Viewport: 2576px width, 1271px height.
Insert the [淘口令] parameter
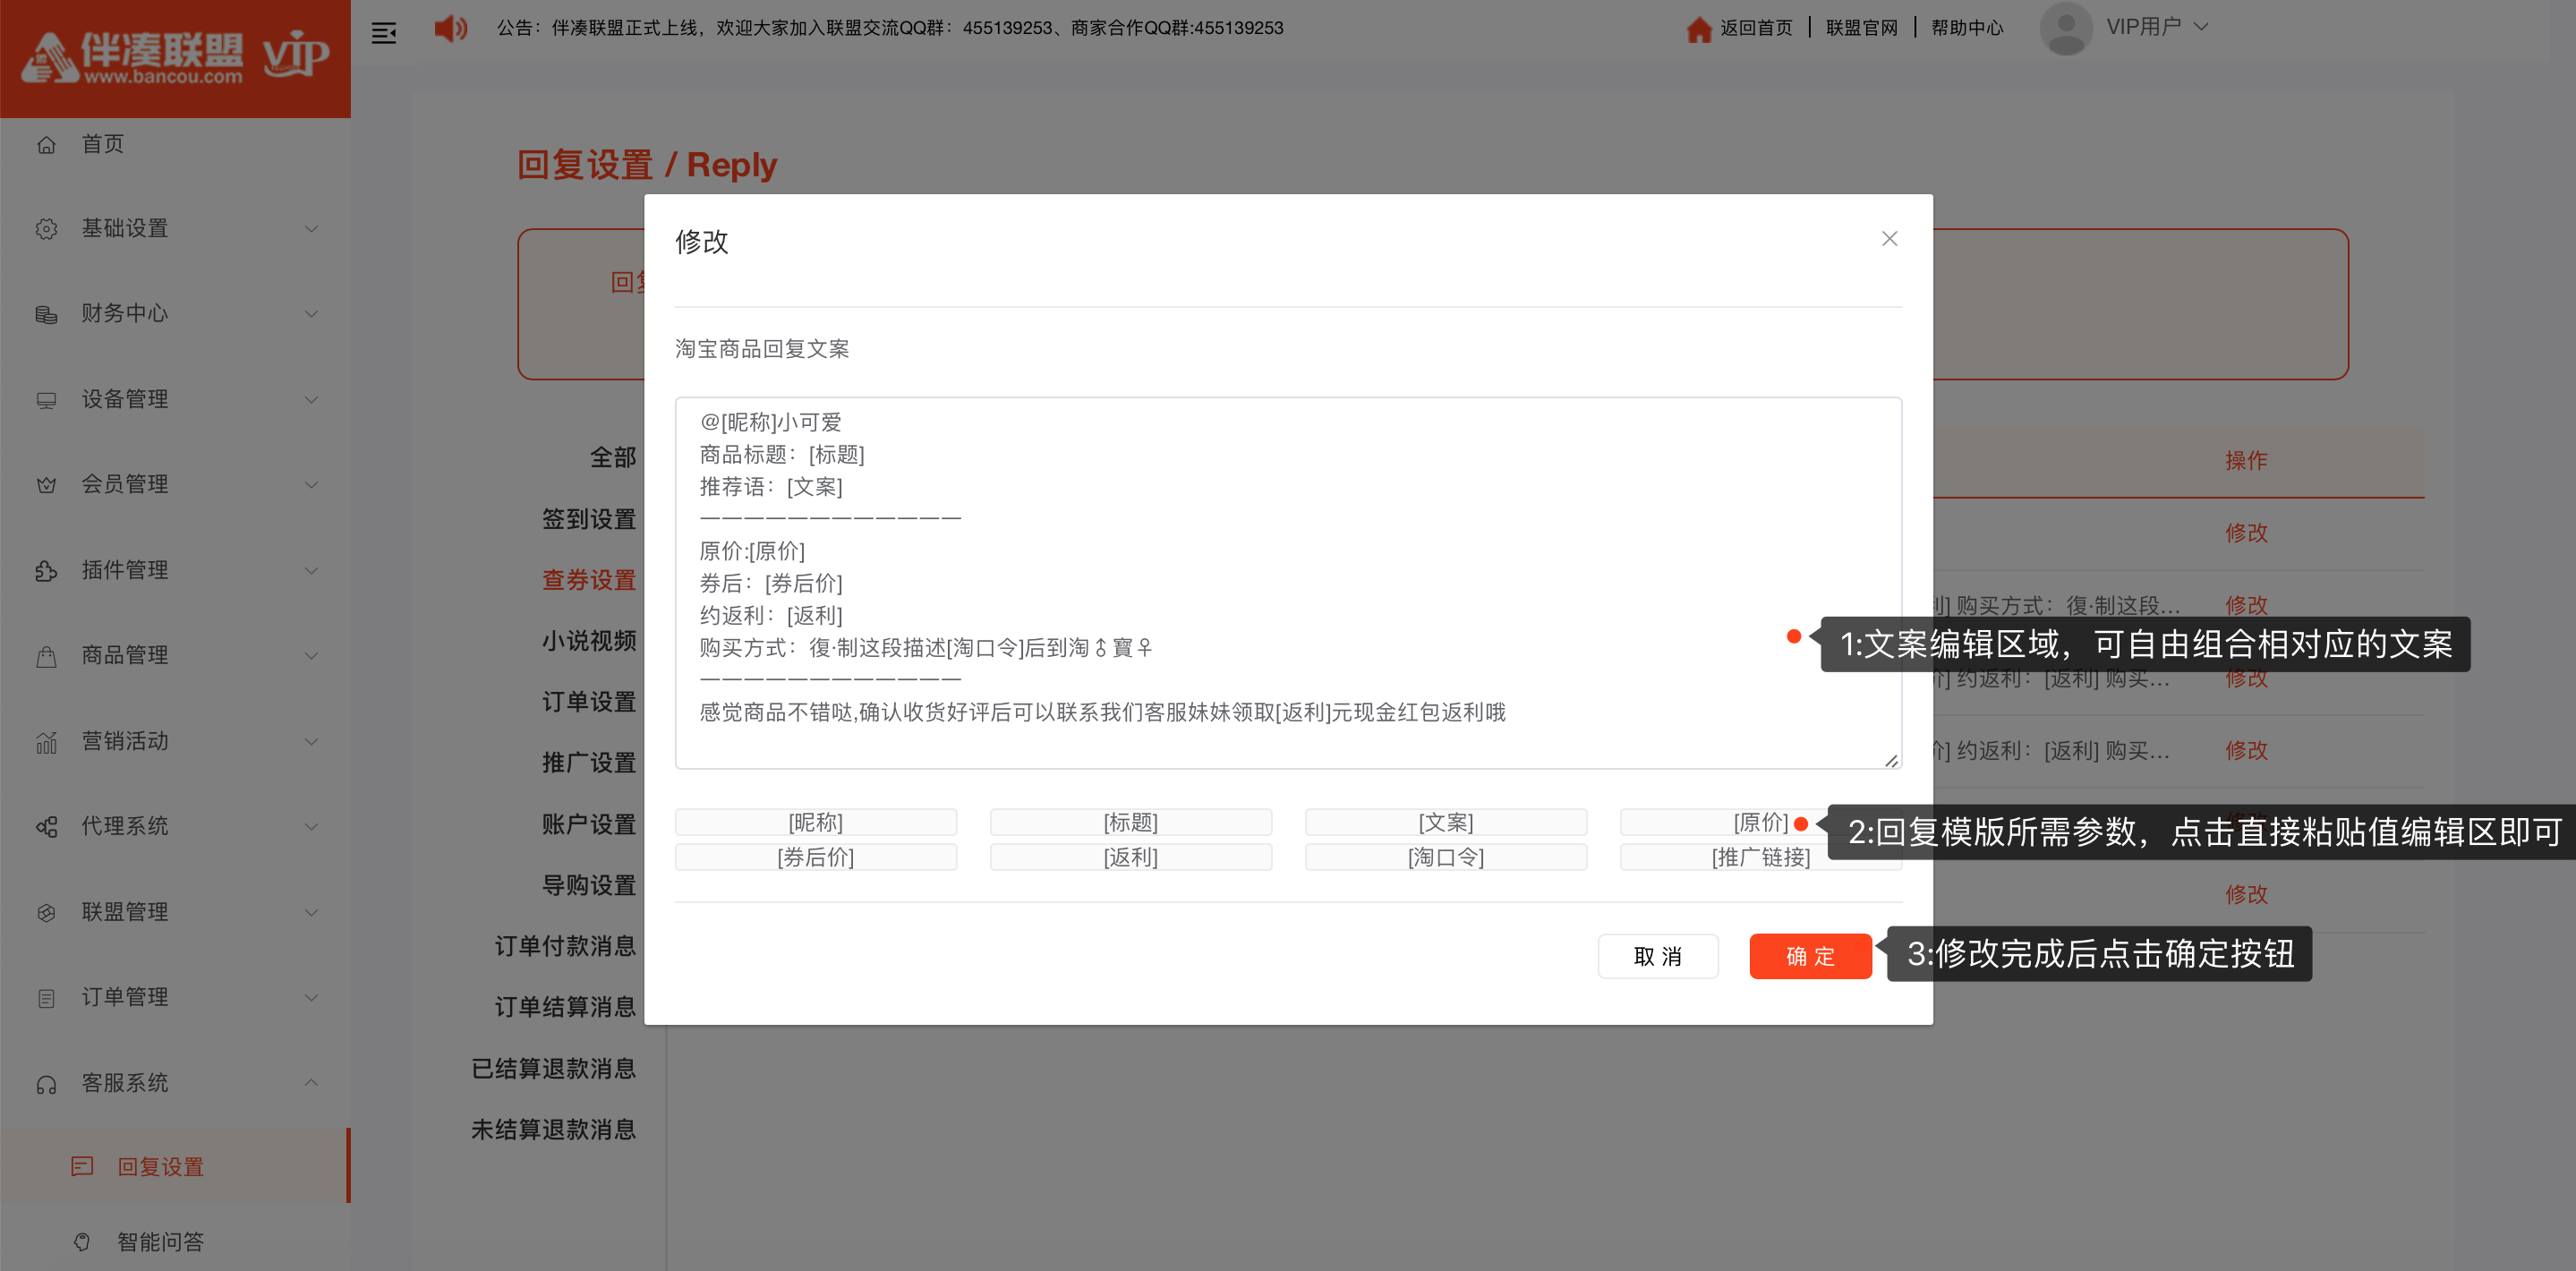click(x=1446, y=857)
